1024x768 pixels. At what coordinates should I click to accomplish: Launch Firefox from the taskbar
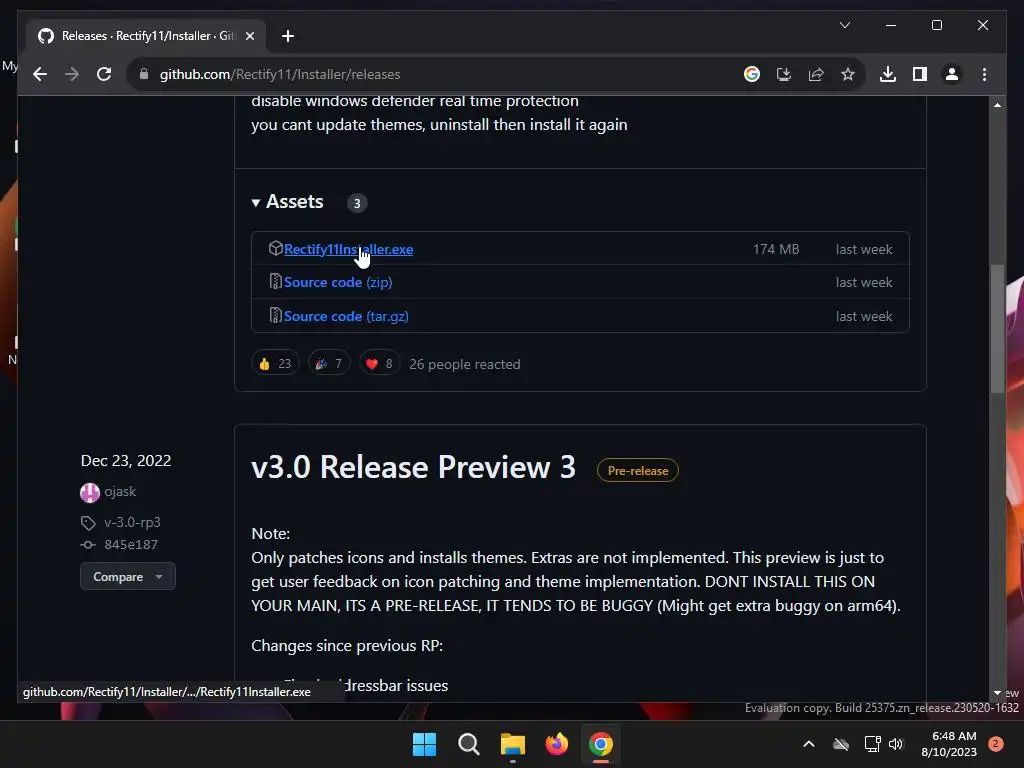[556, 744]
